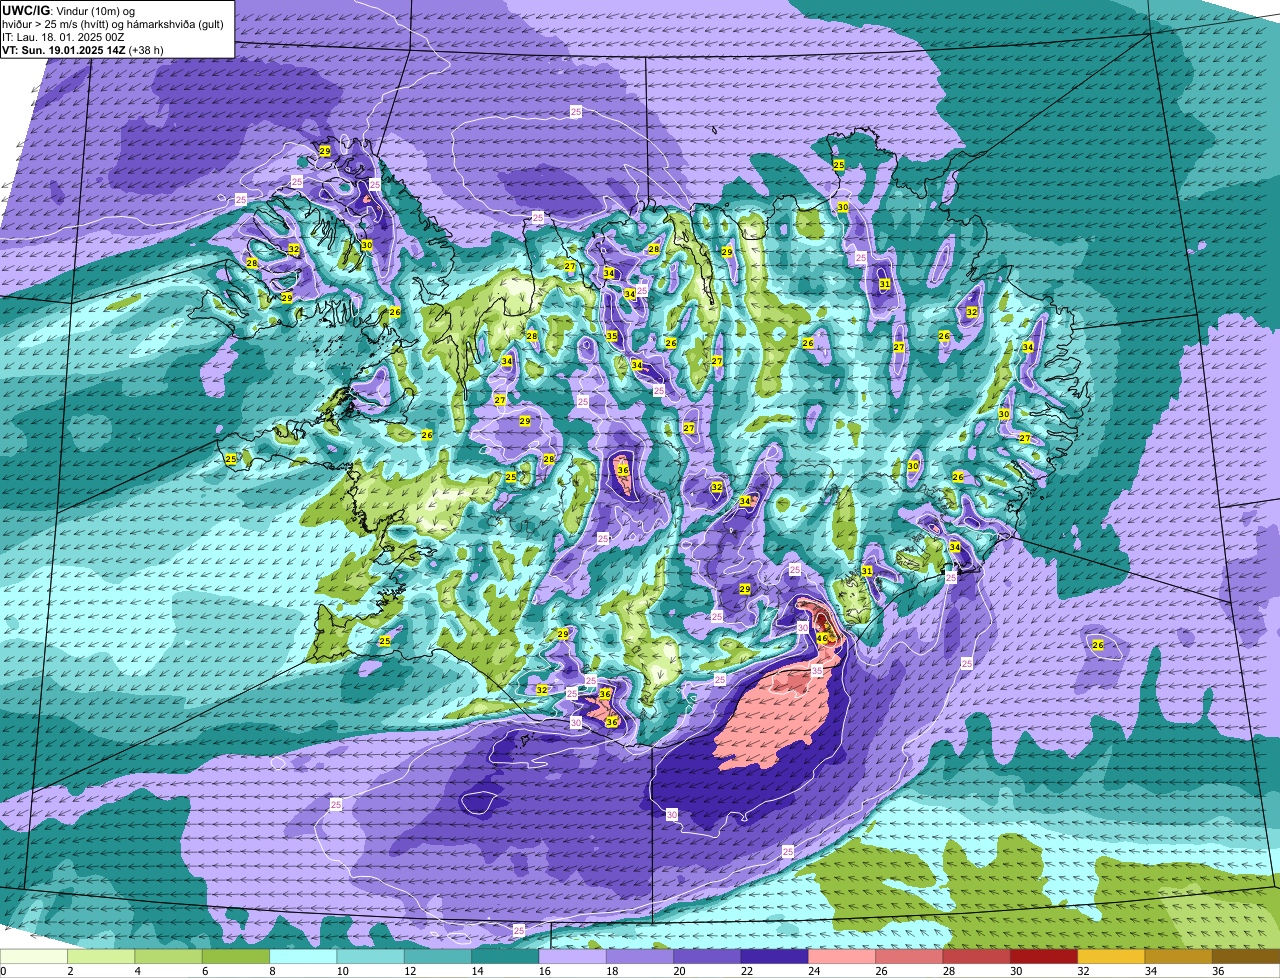The width and height of the screenshot is (1280, 978).
Task: Click the legend scale value 32
Action: coord(1083,971)
